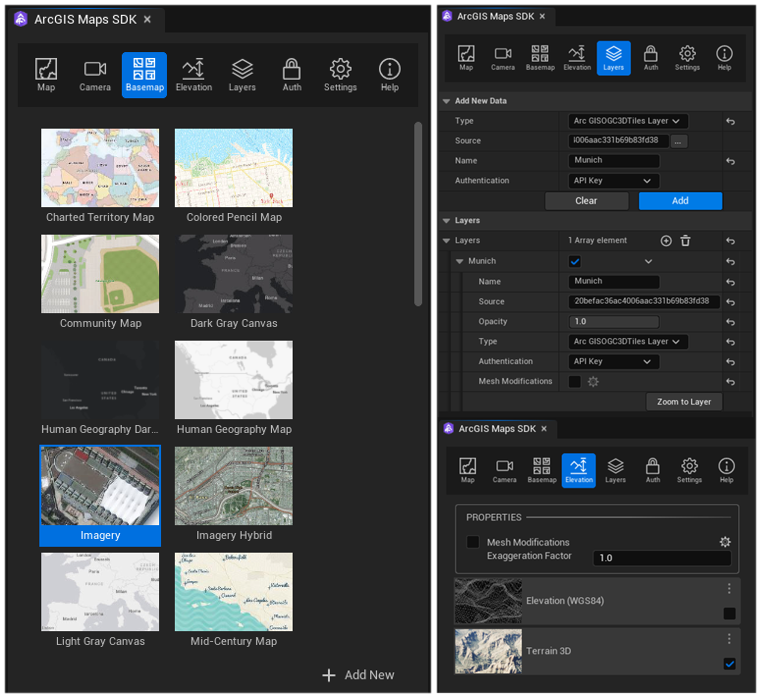This screenshot has width=760, height=697.
Task: Switch to Settings tab in the large left panel
Action: click(340, 74)
